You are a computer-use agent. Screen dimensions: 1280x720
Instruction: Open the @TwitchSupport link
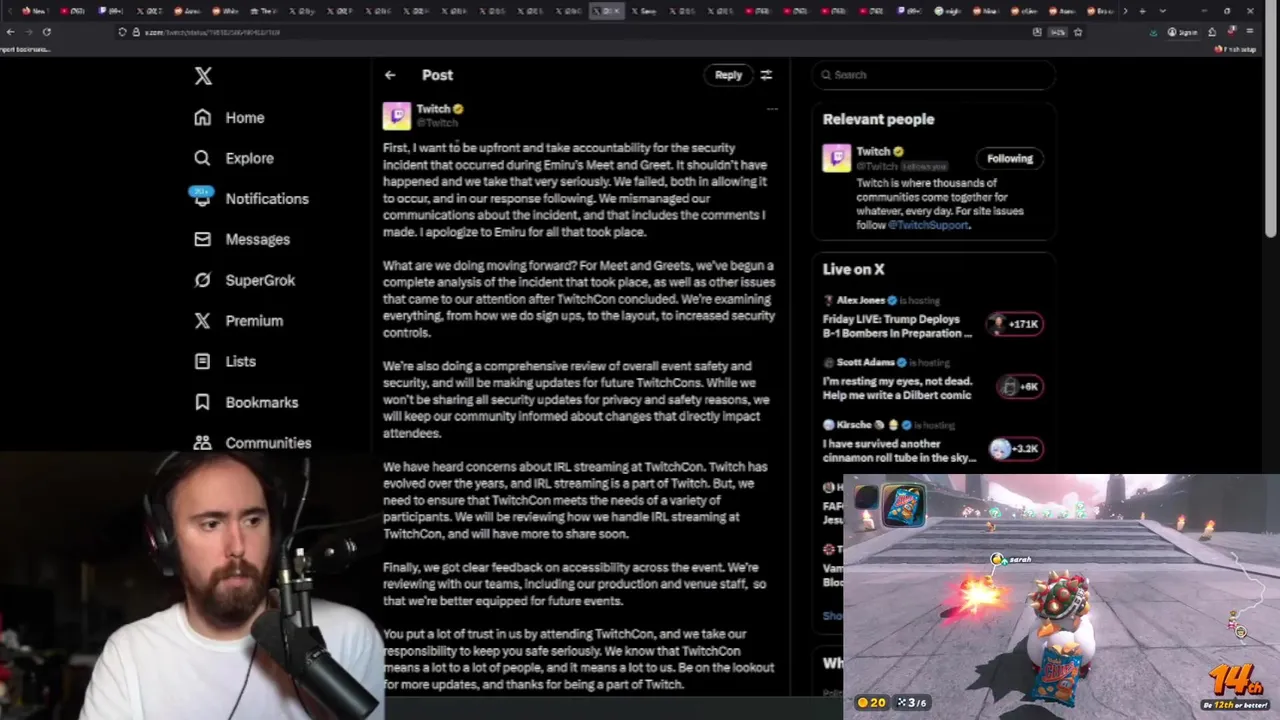tap(927, 225)
